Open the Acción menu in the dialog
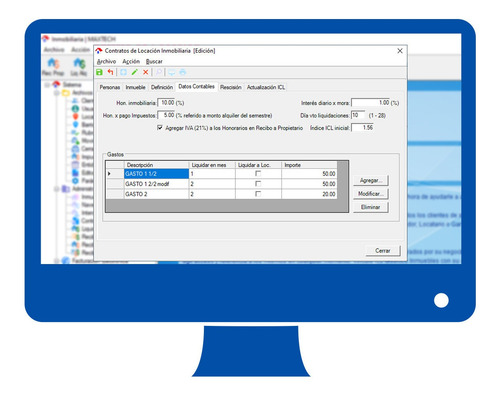 131,61
